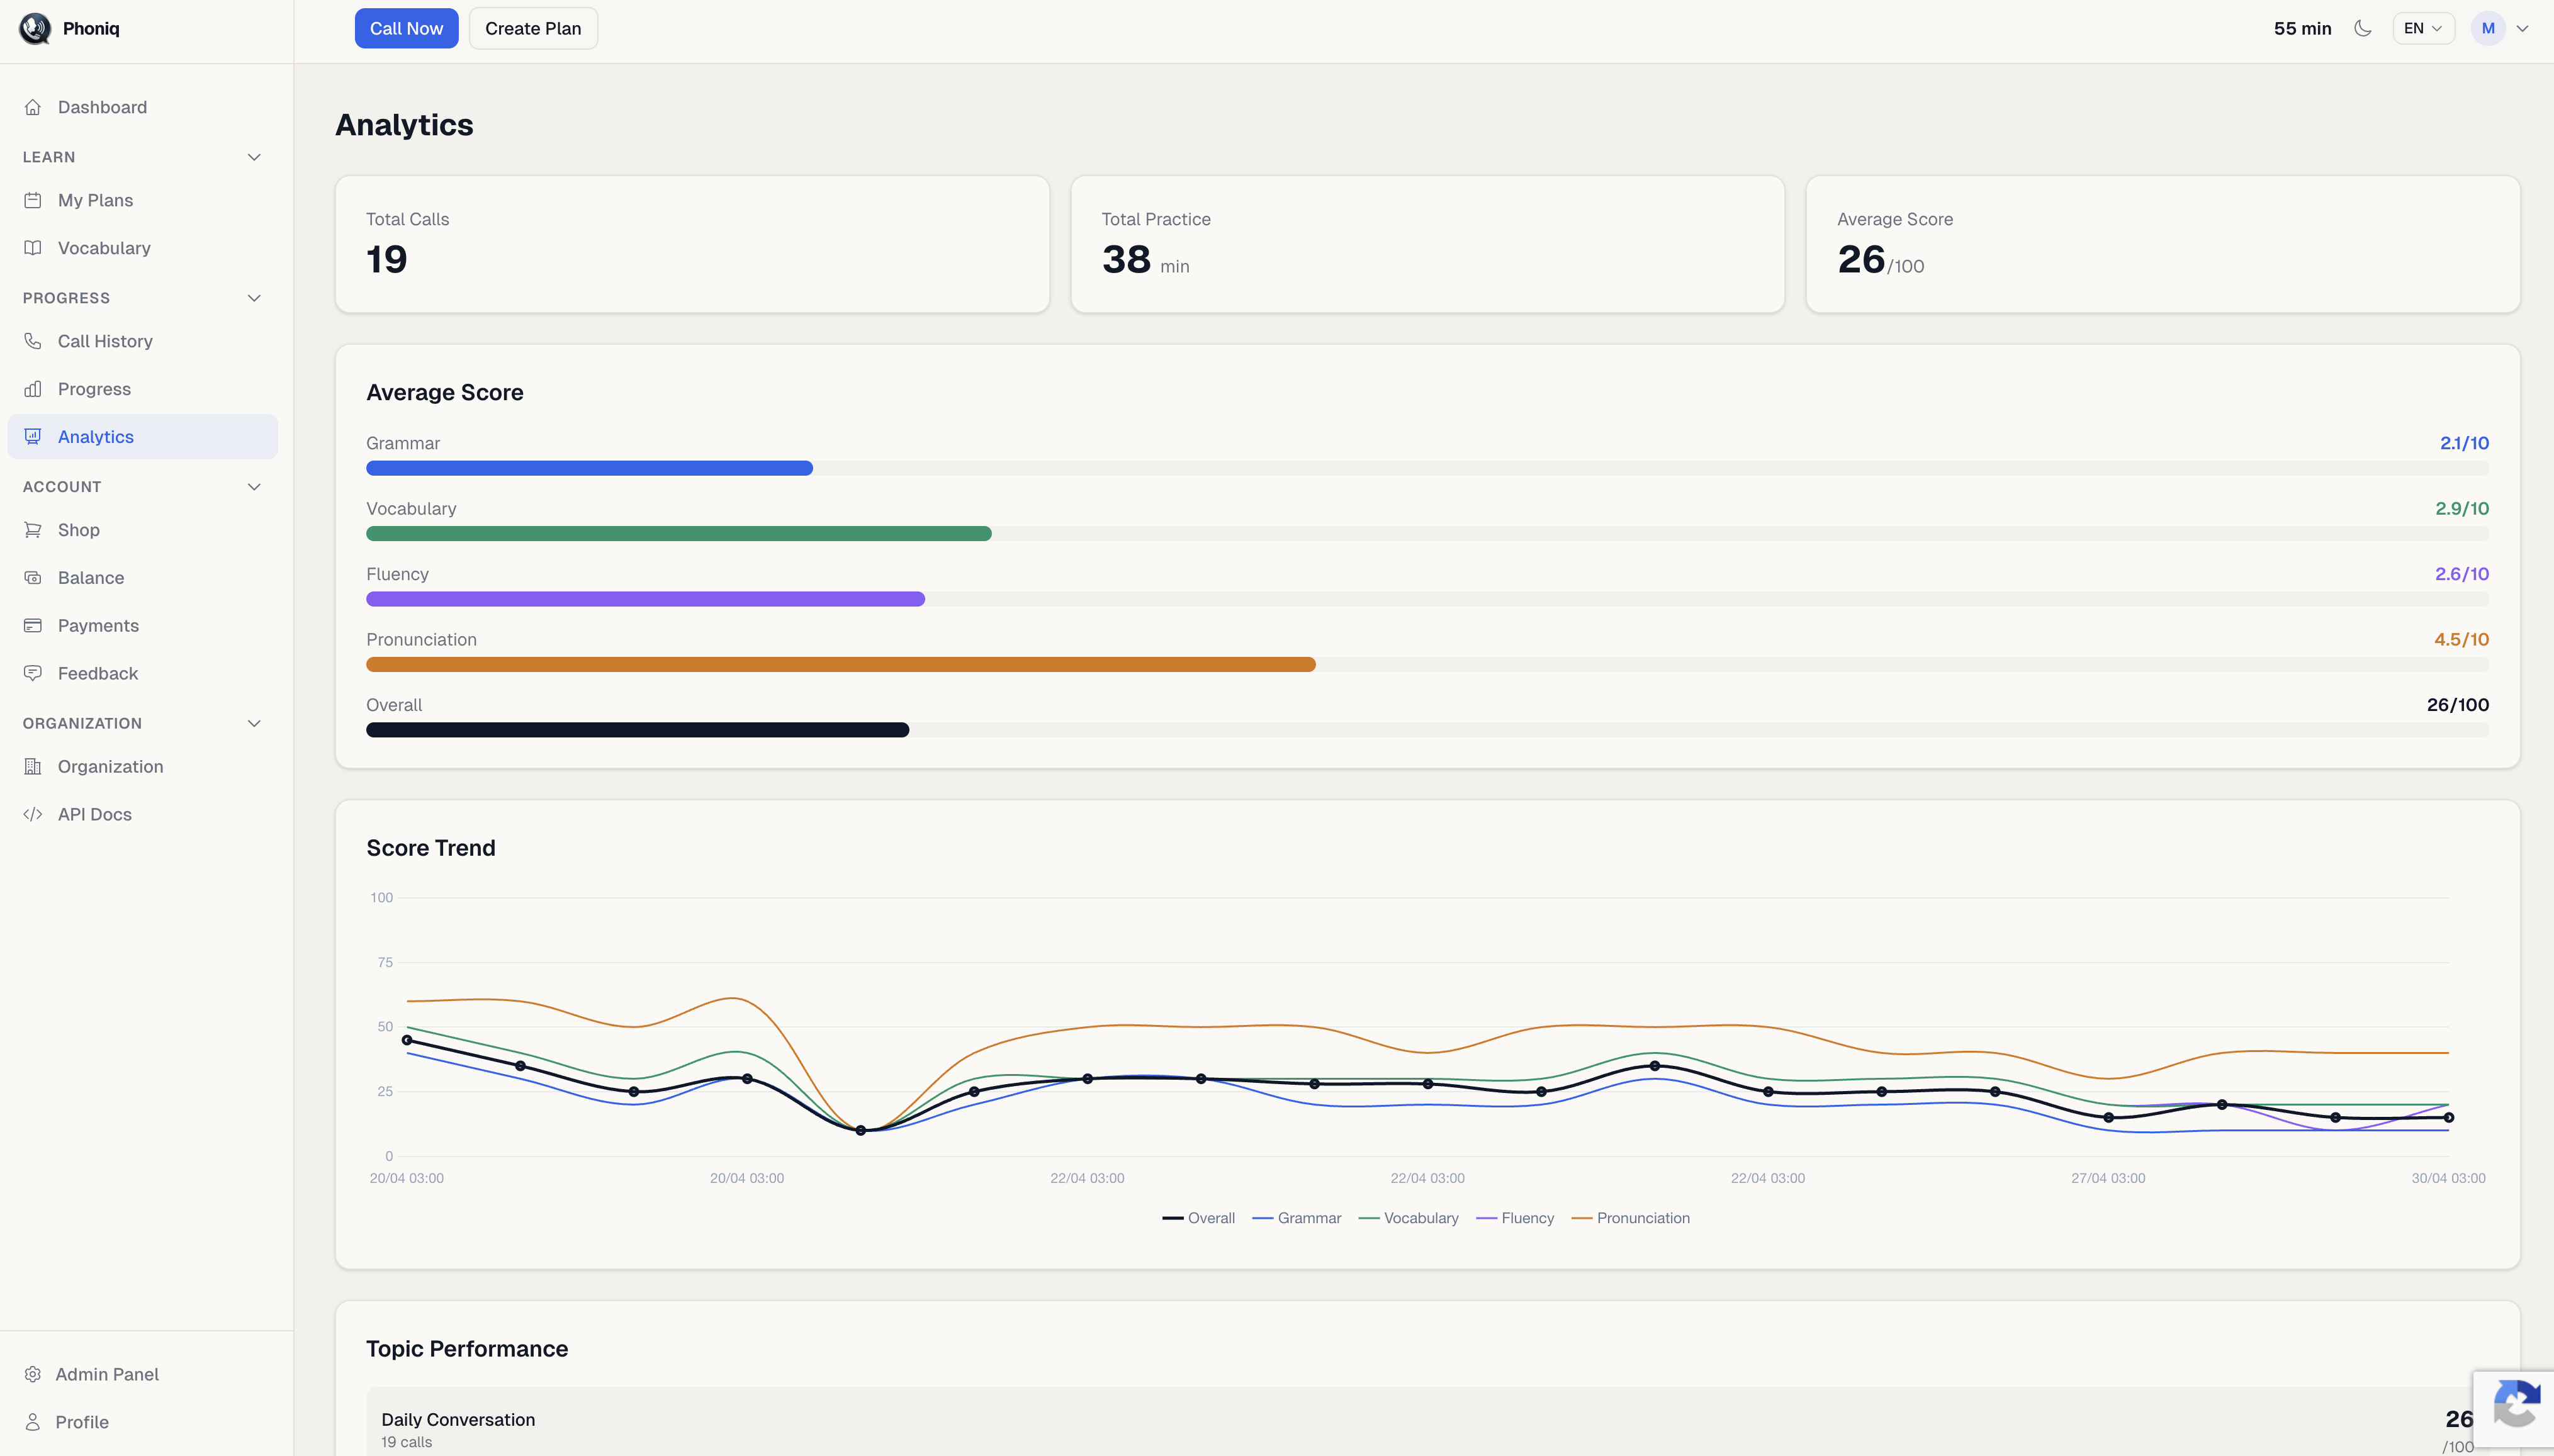Image resolution: width=2554 pixels, height=1456 pixels.
Task: Collapse the ORGANIZATION section
Action: [254, 723]
